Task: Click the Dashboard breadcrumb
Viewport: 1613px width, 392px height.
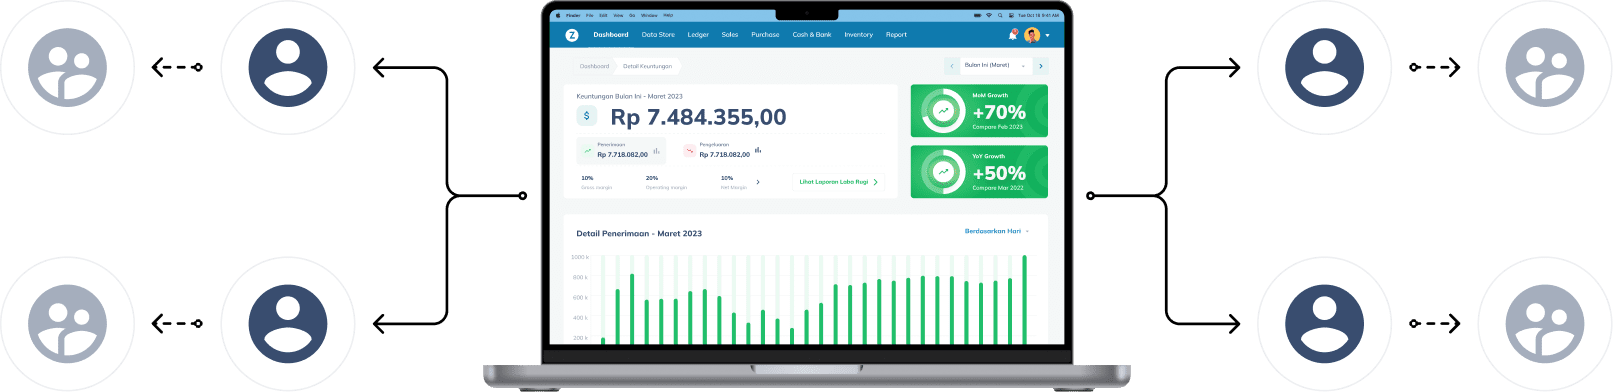Action: click(594, 66)
